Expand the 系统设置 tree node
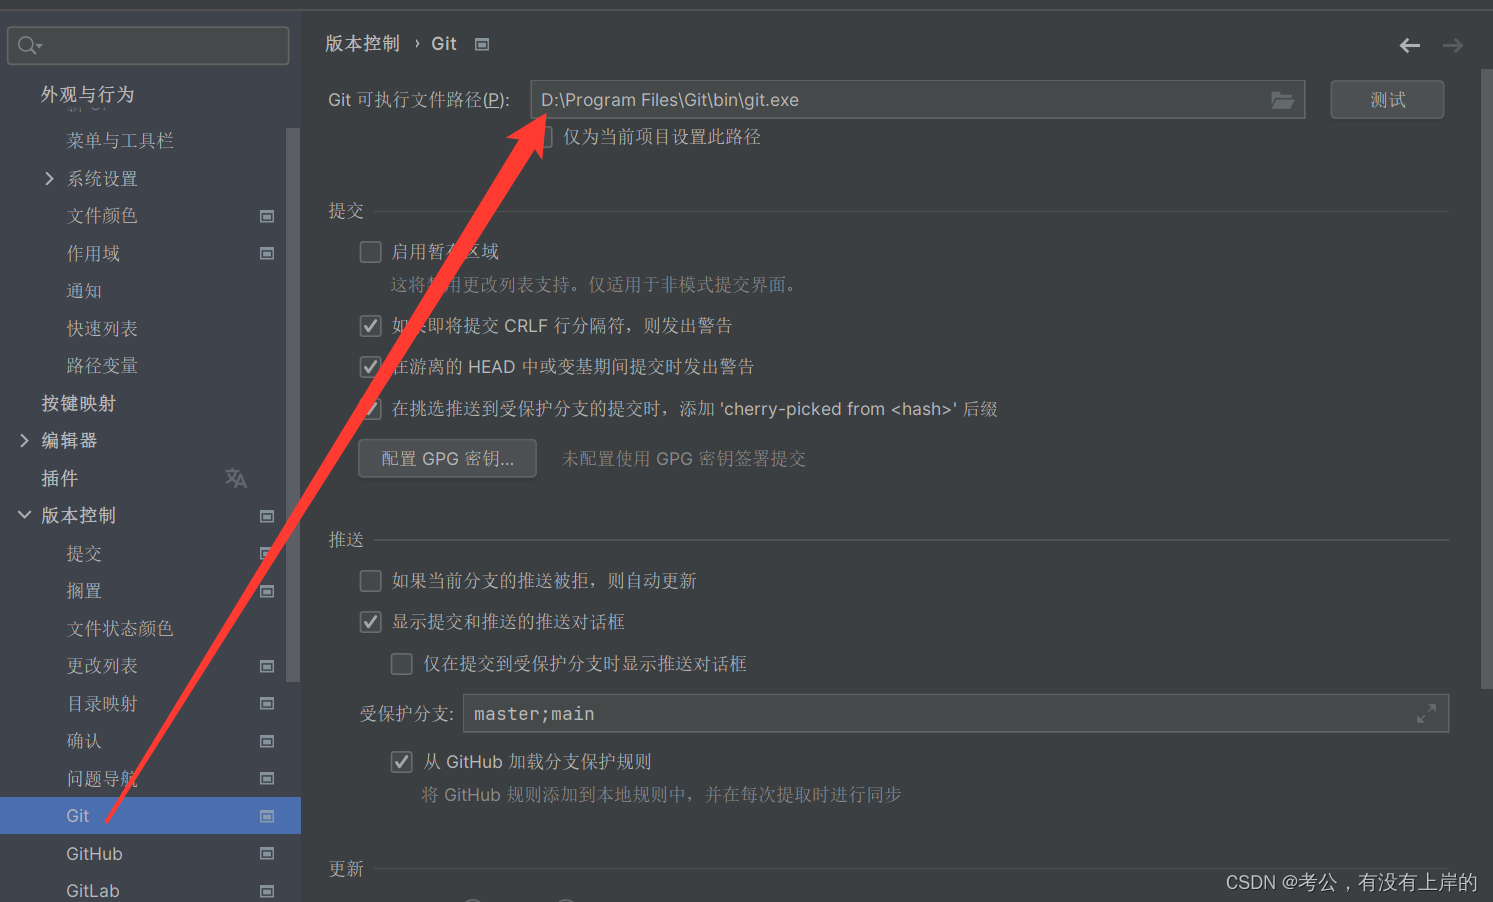This screenshot has height=902, width=1493. 49,178
